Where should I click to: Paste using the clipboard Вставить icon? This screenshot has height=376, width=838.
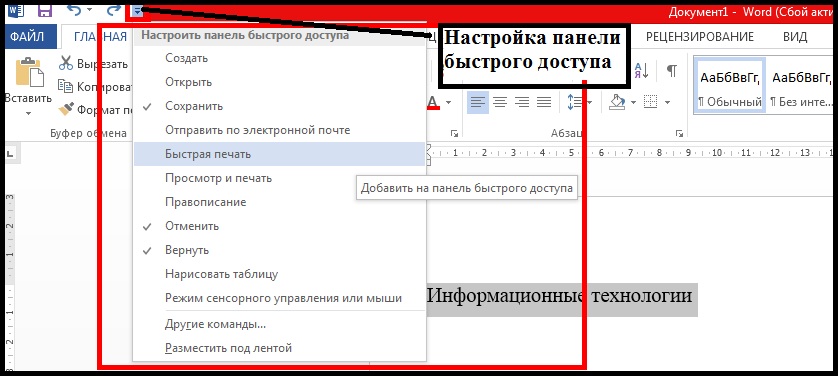(x=29, y=73)
